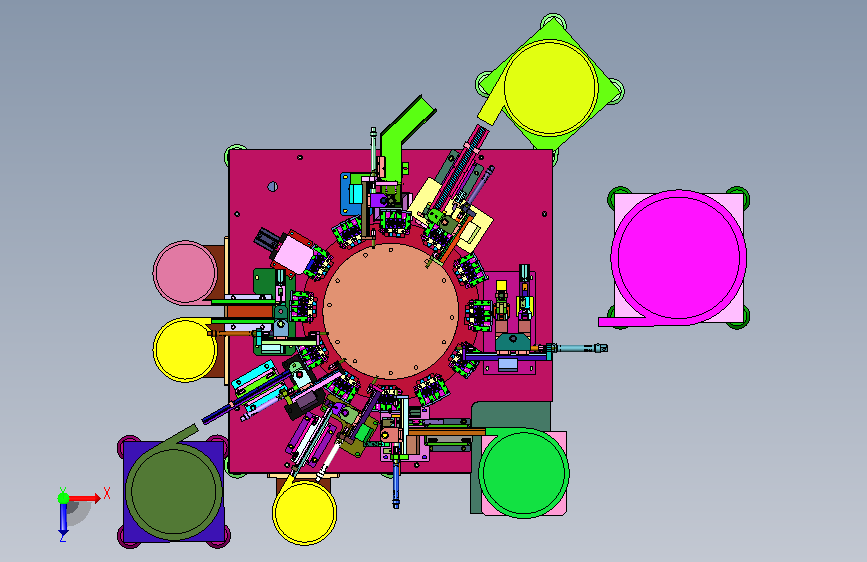Pick the bright green bowl feeder
The height and width of the screenshot is (562, 867).
523,473
